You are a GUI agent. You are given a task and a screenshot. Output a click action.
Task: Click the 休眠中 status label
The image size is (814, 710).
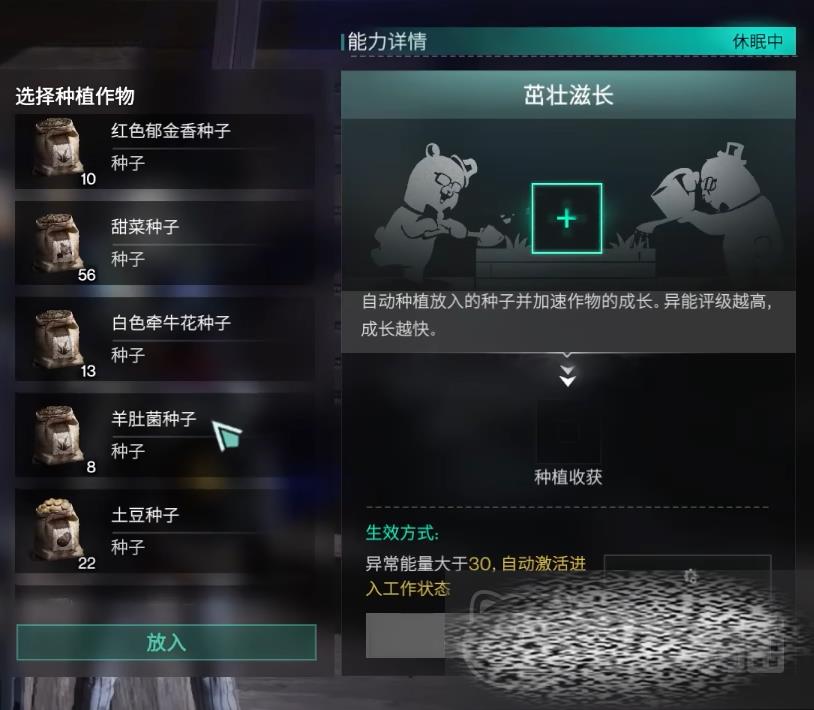(757, 42)
